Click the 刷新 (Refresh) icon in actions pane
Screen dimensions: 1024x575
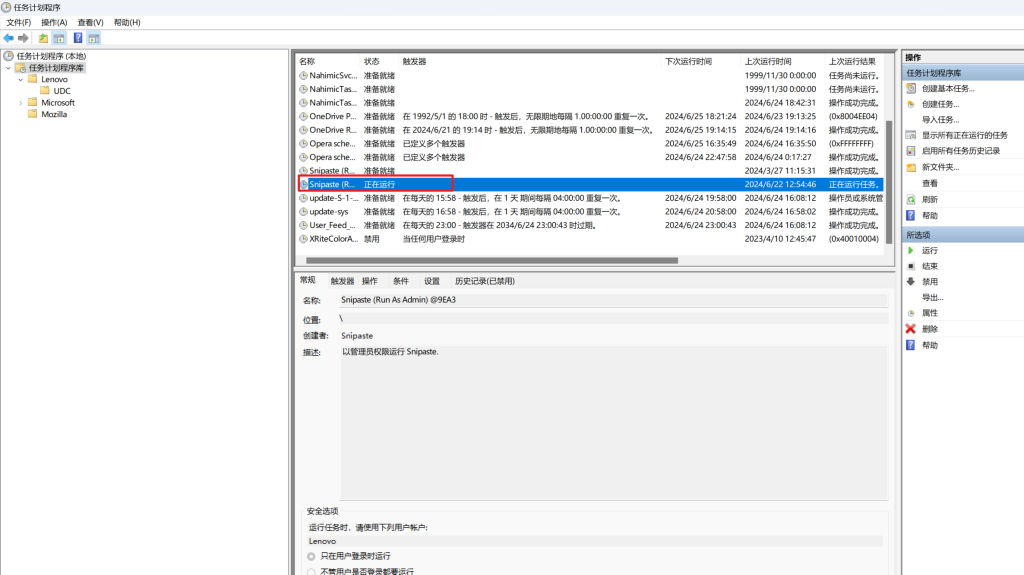coord(910,199)
